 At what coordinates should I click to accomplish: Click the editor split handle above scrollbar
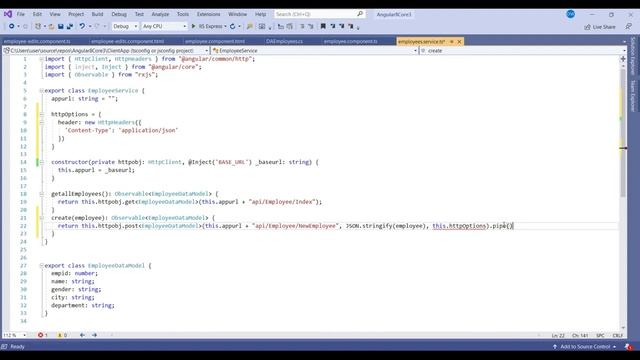pos(623,59)
